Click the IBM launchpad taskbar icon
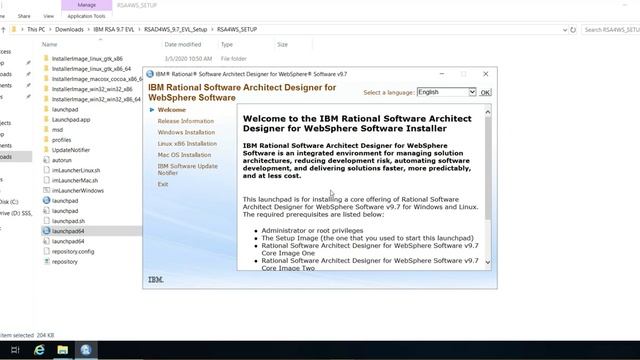The height and width of the screenshot is (360, 640). pyautogui.click(x=86, y=350)
